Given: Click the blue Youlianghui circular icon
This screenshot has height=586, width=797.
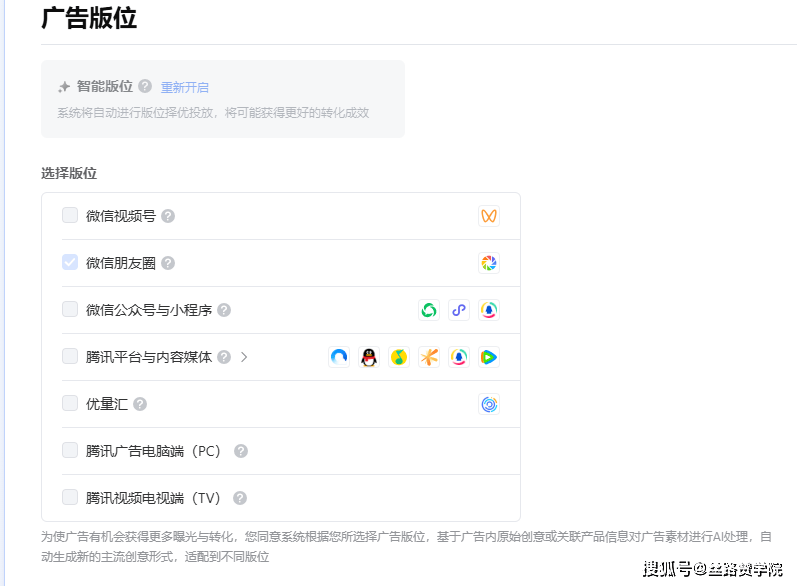Looking at the screenshot, I should coord(489,404).
